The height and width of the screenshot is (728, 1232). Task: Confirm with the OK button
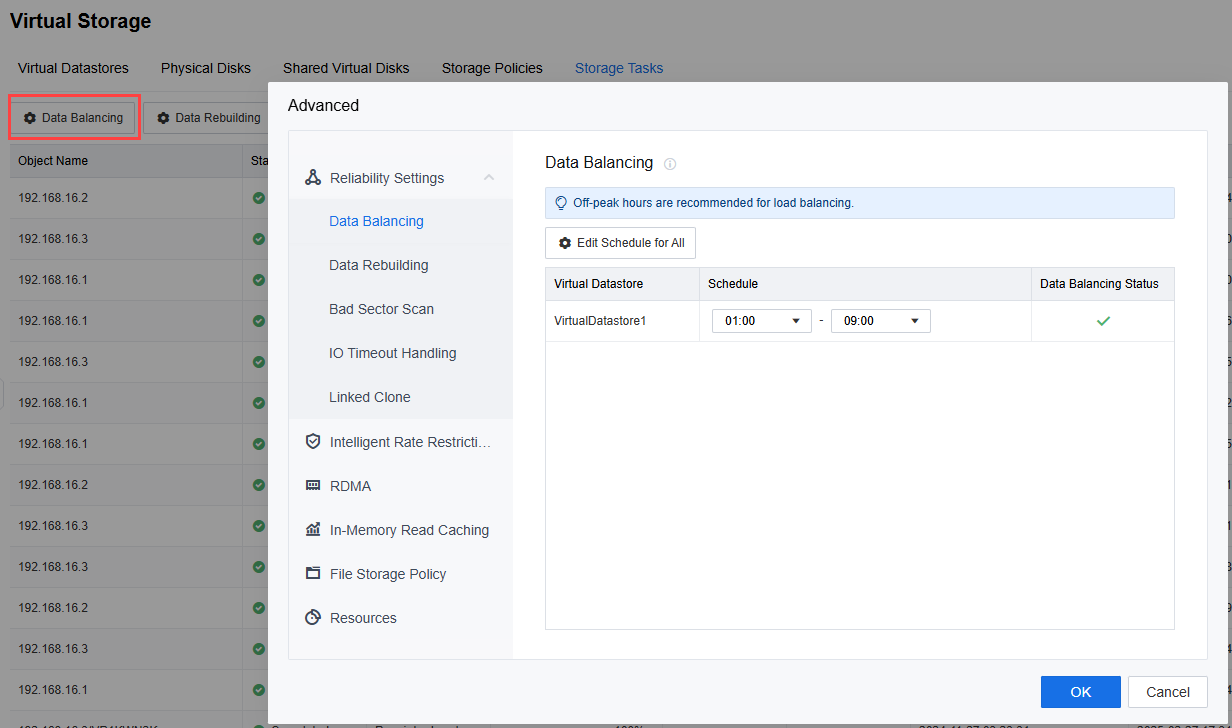tap(1081, 692)
